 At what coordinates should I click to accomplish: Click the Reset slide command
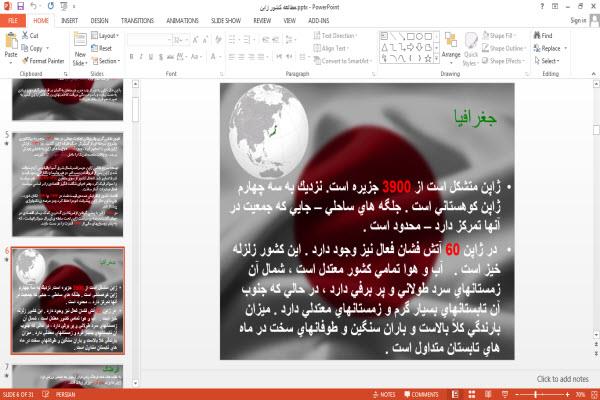(102, 48)
